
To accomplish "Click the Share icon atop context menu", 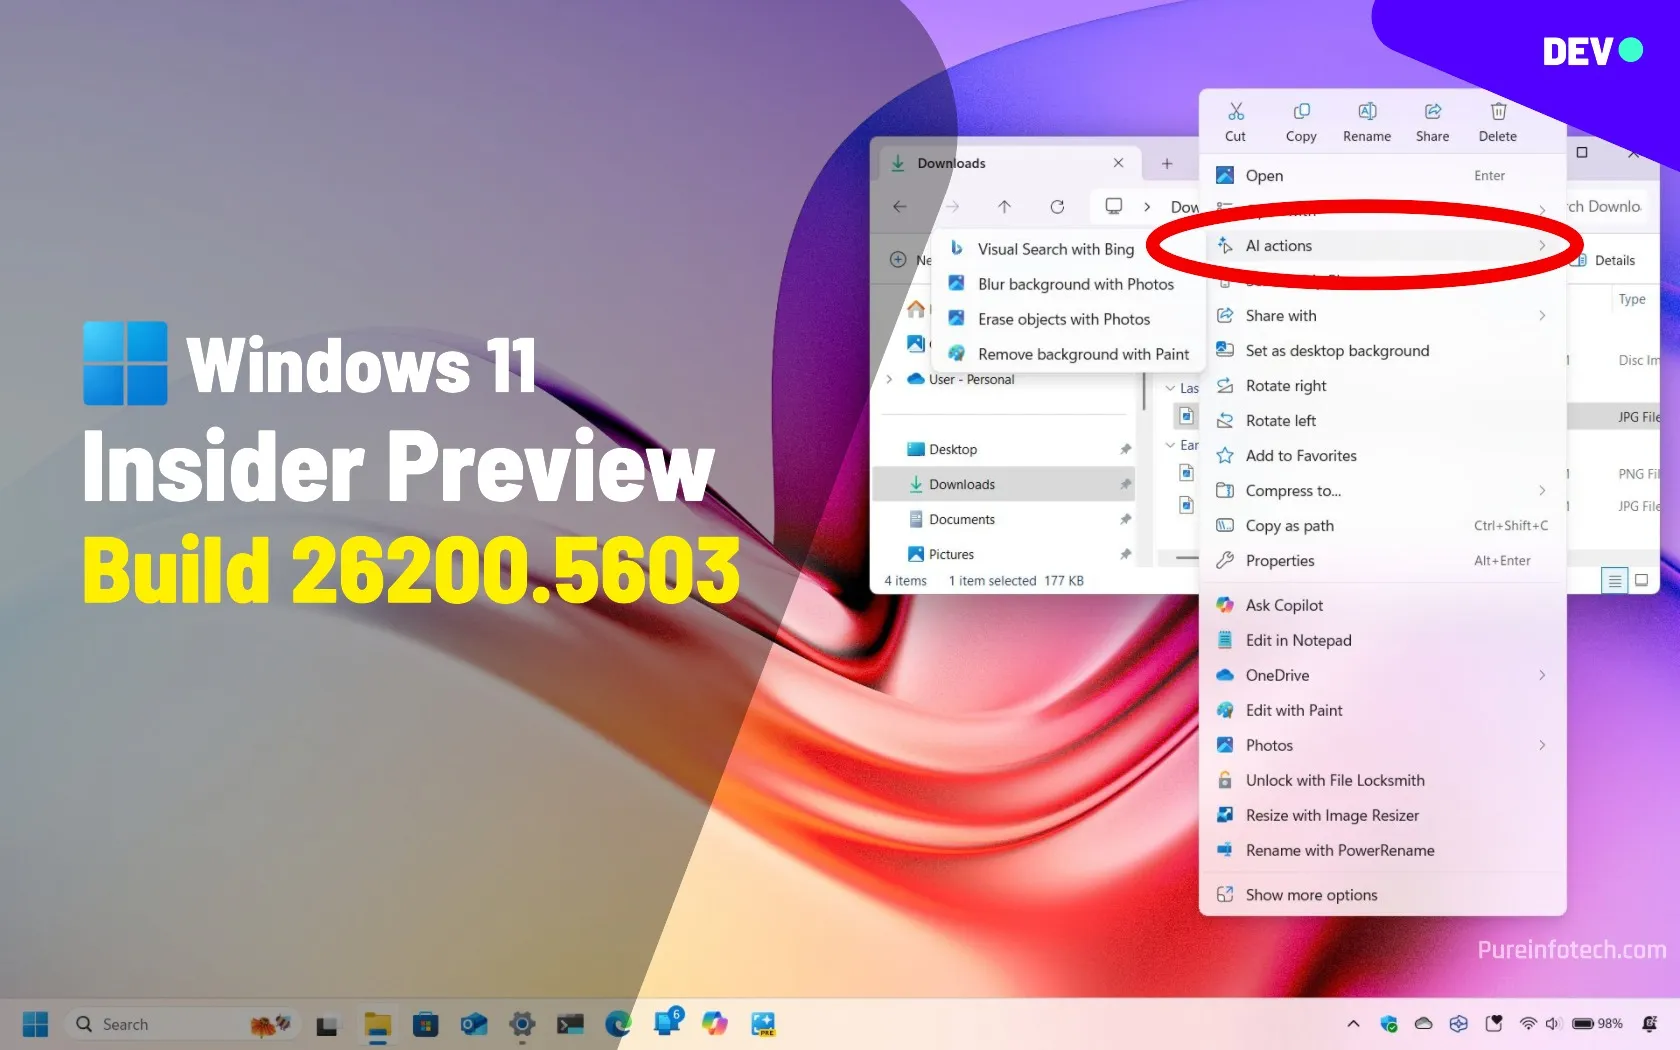I will point(1432,111).
